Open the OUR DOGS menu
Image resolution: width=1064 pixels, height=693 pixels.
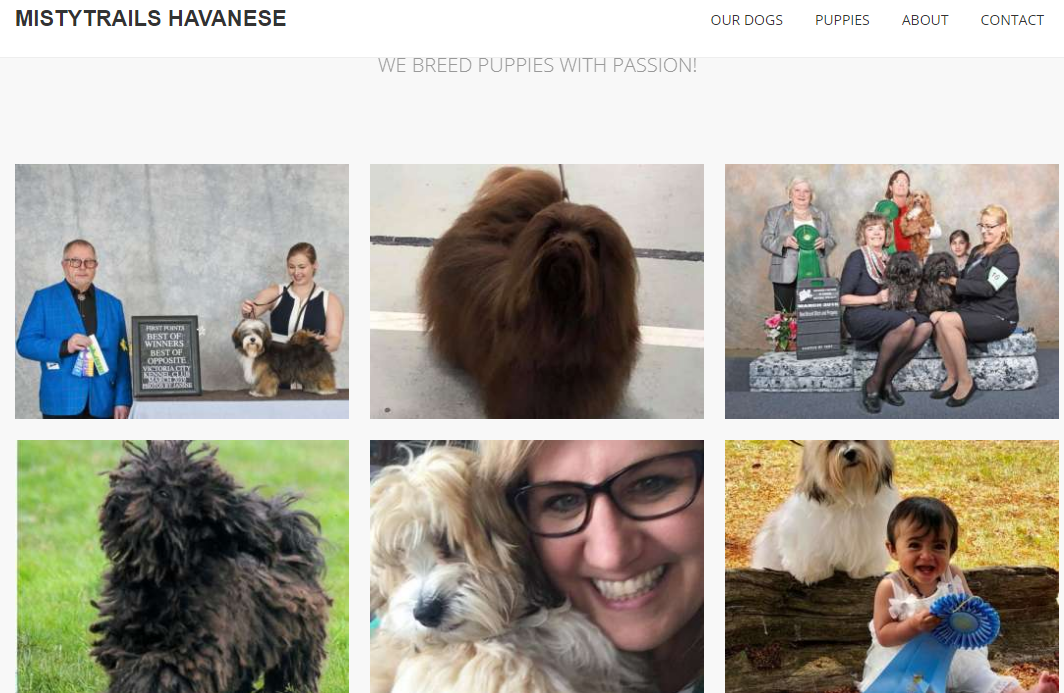pos(746,20)
